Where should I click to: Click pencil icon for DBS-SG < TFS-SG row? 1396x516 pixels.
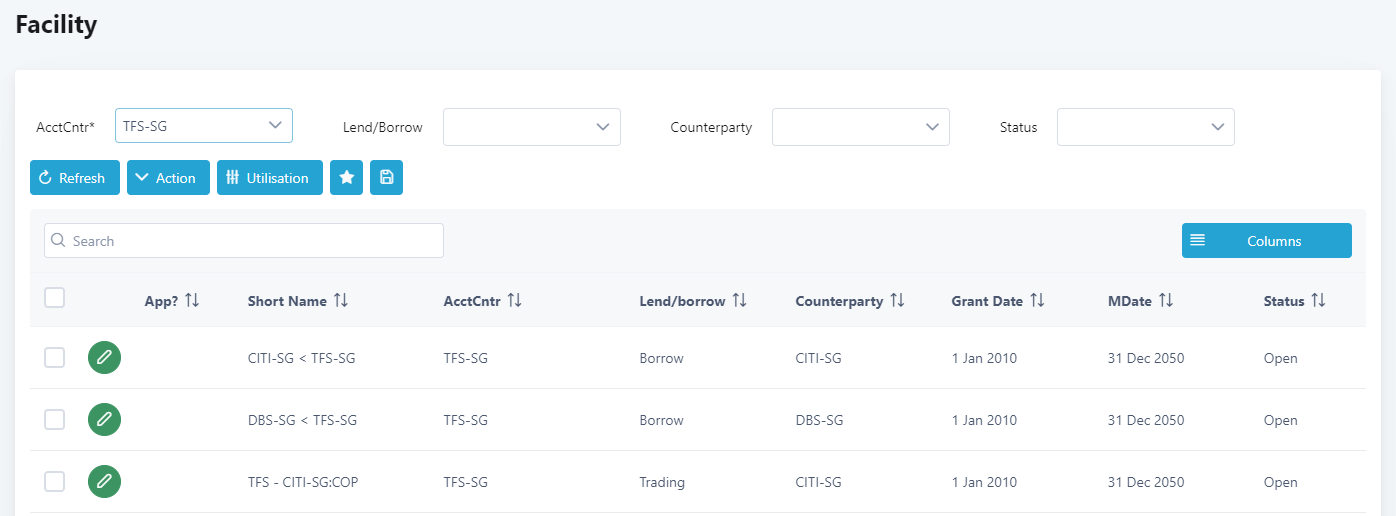click(104, 420)
